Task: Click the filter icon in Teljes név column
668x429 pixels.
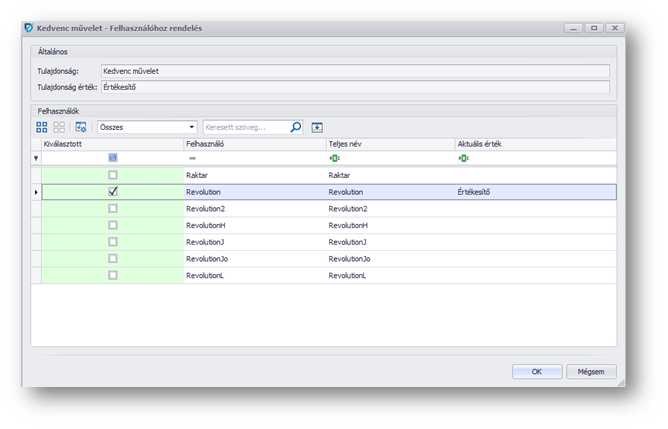Action: click(x=334, y=158)
